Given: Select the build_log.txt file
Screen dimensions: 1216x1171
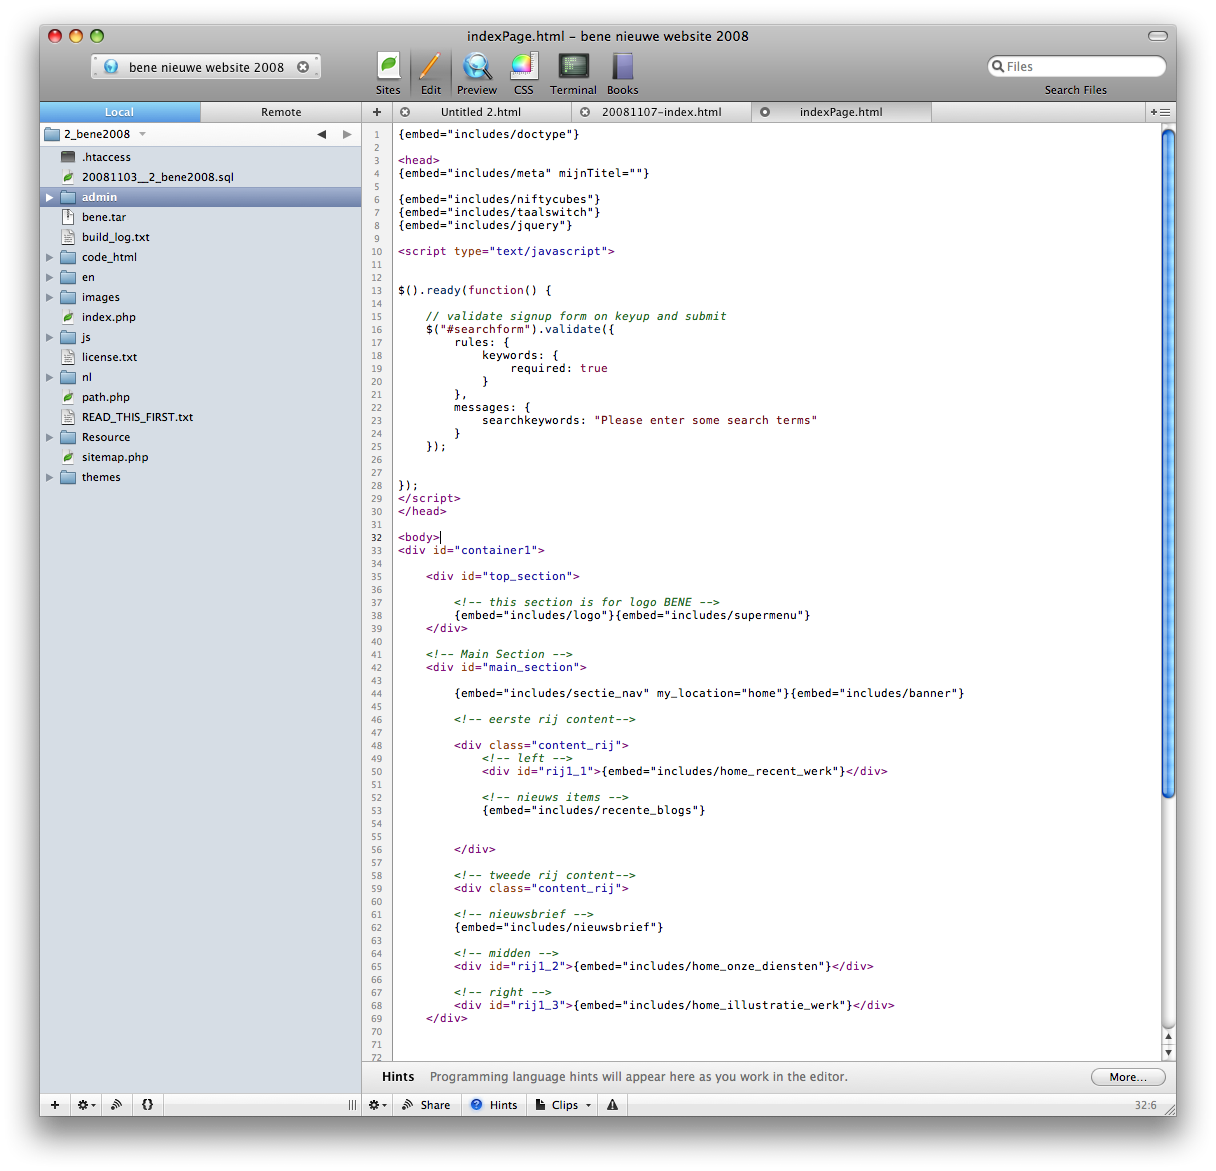Looking at the screenshot, I should (200, 237).
